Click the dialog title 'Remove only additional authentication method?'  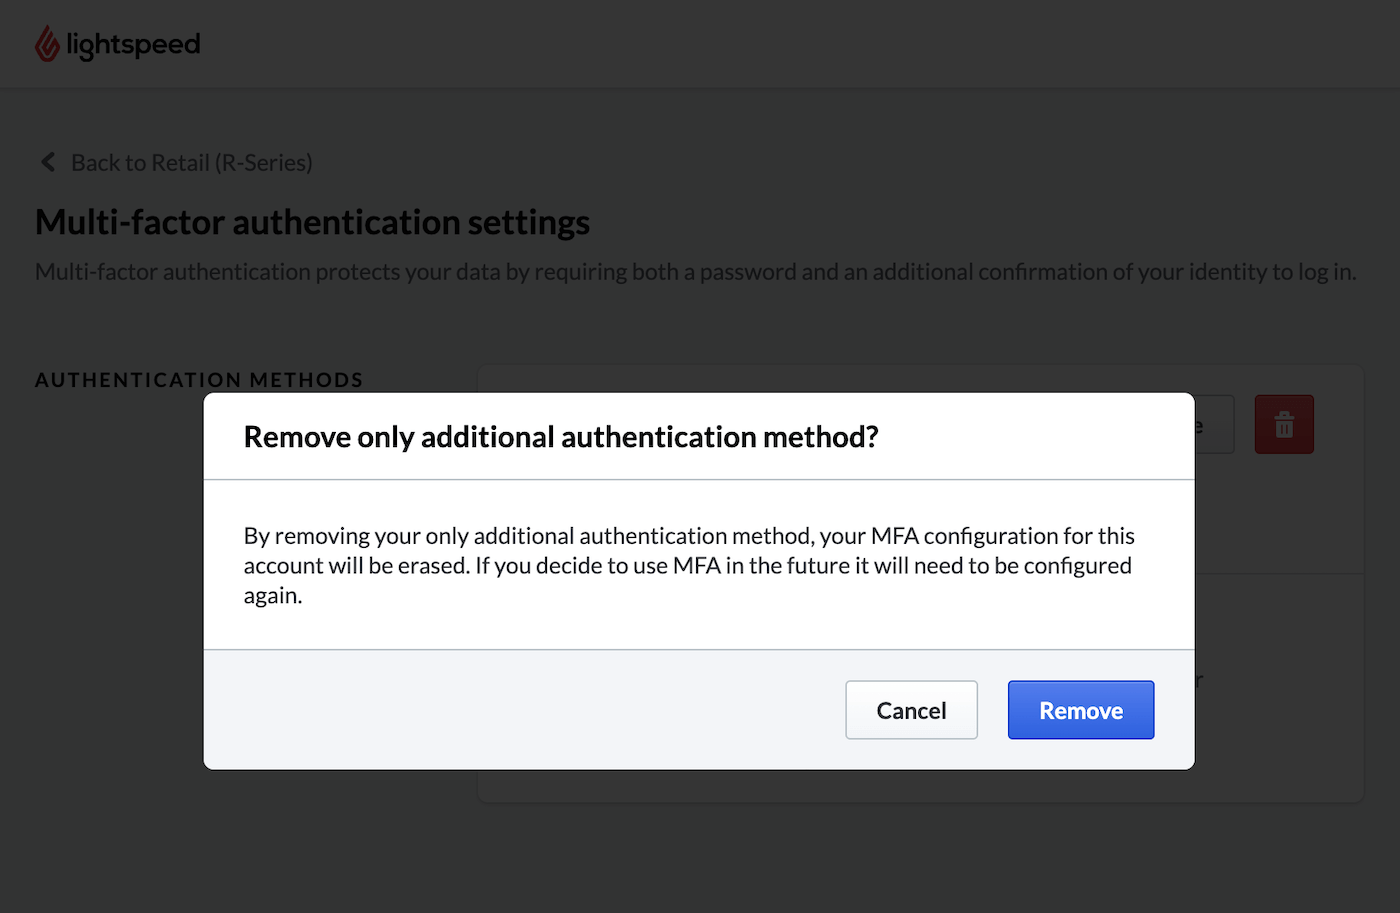pos(560,437)
